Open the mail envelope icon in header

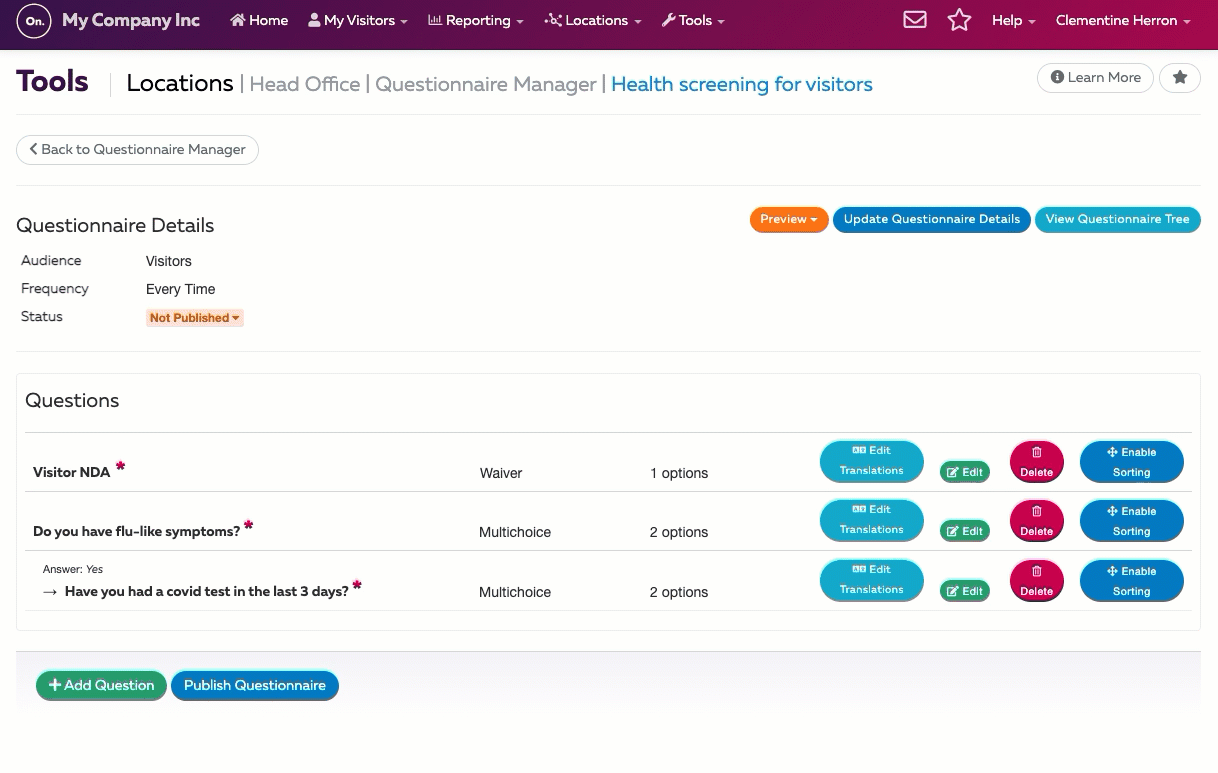click(914, 20)
